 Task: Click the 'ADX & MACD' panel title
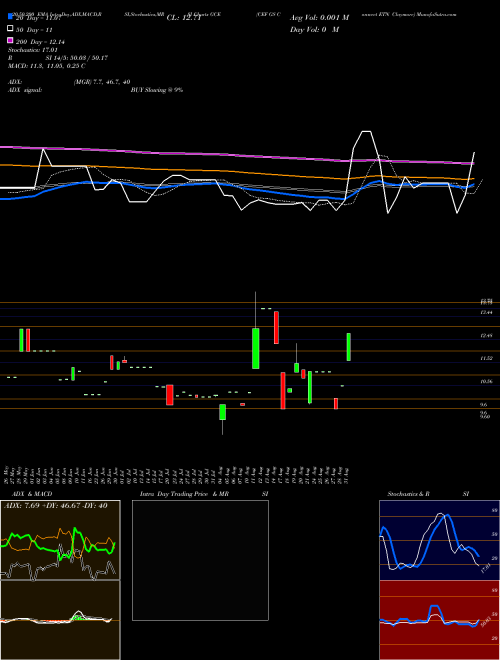[32, 494]
